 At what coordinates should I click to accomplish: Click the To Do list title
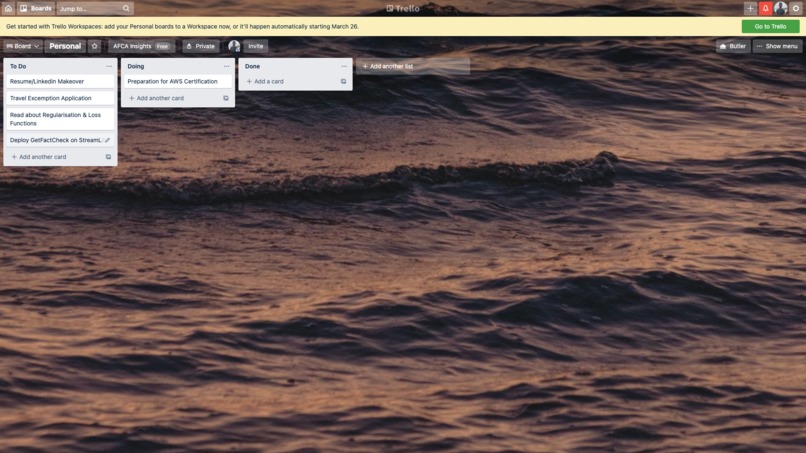(x=18, y=66)
